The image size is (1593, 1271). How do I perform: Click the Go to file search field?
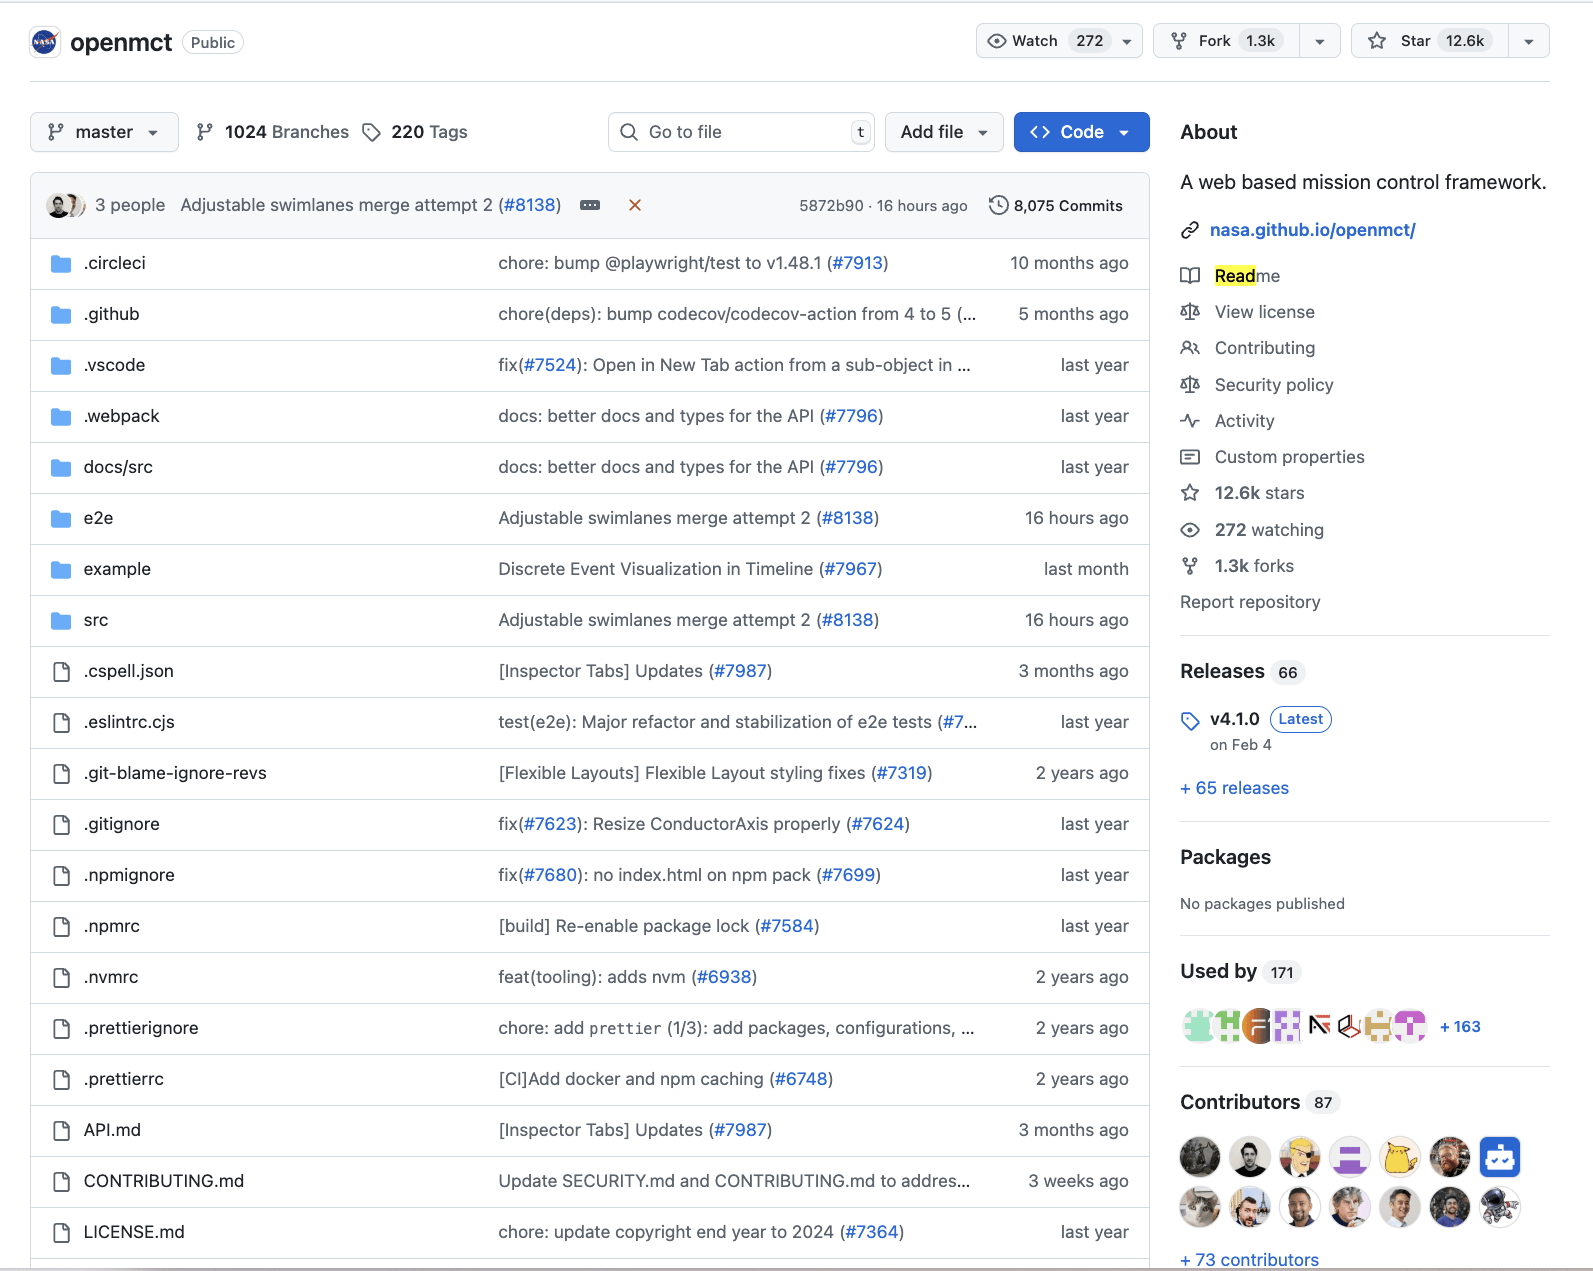click(741, 132)
